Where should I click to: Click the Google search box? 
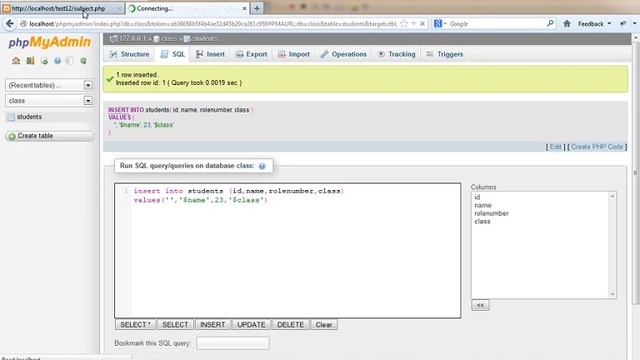496,24
